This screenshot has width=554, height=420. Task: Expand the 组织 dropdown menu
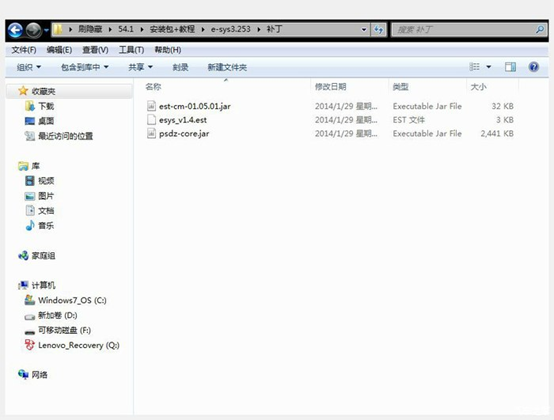(x=29, y=67)
